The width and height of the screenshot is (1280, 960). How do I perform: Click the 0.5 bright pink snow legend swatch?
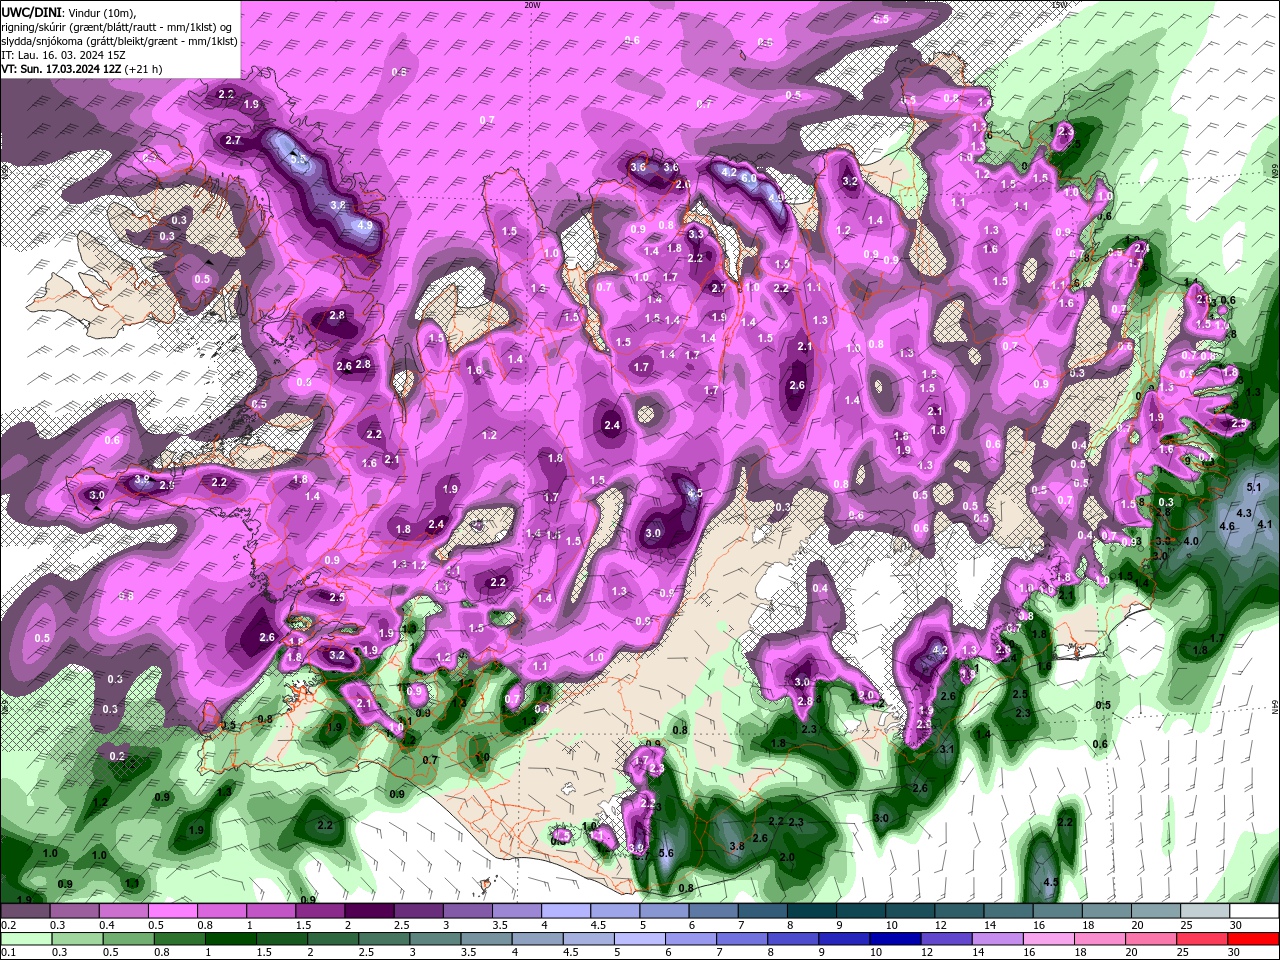coord(172,911)
